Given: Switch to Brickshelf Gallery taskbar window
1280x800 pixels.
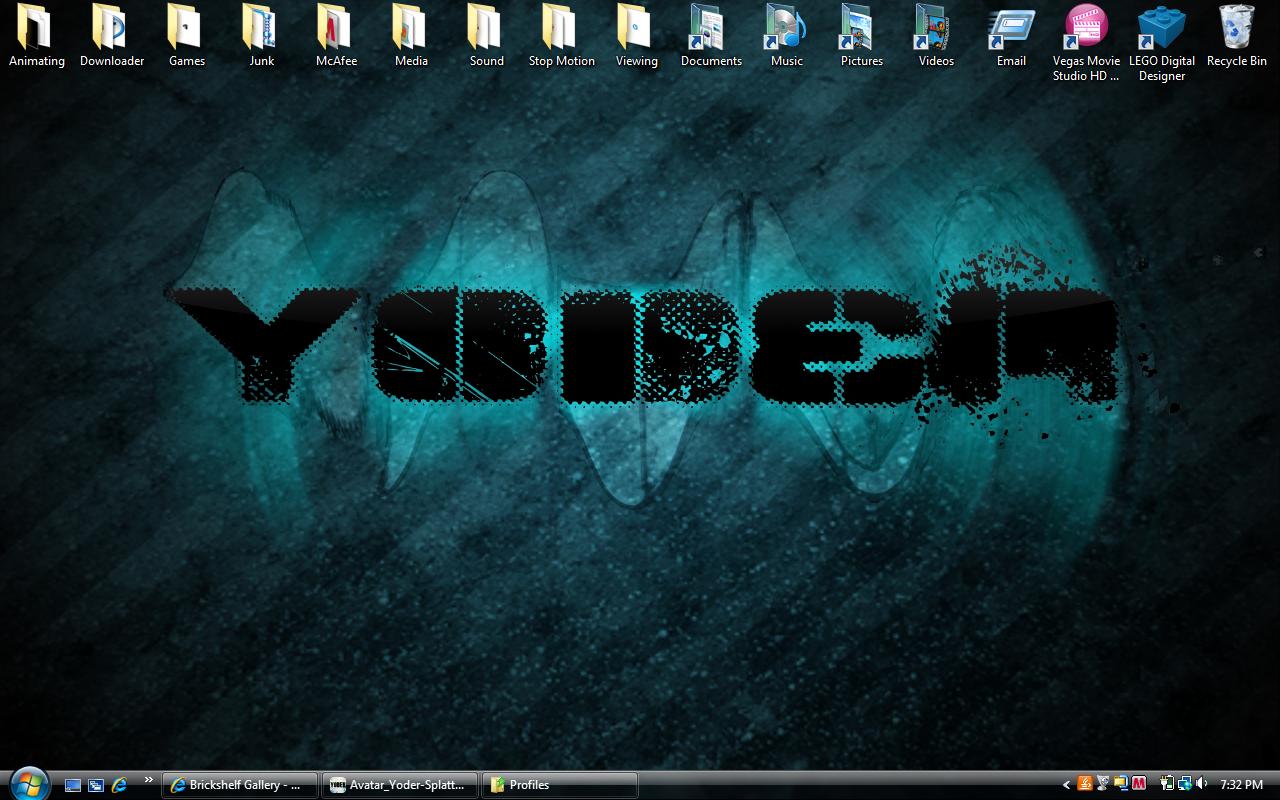Looking at the screenshot, I should 240,785.
